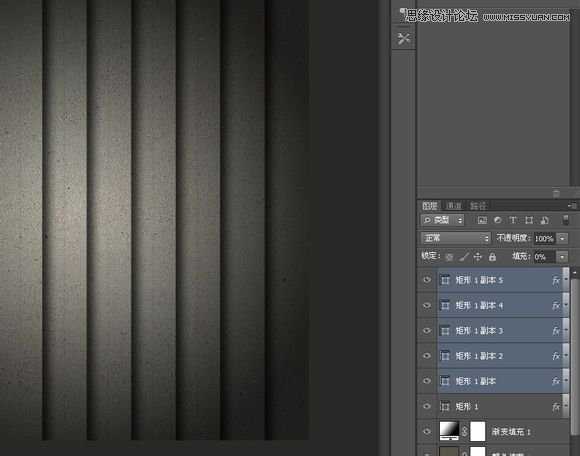The height and width of the screenshot is (456, 580).
Task: Expand effects arrow on 矩形 1 副本 4
Action: [566, 305]
